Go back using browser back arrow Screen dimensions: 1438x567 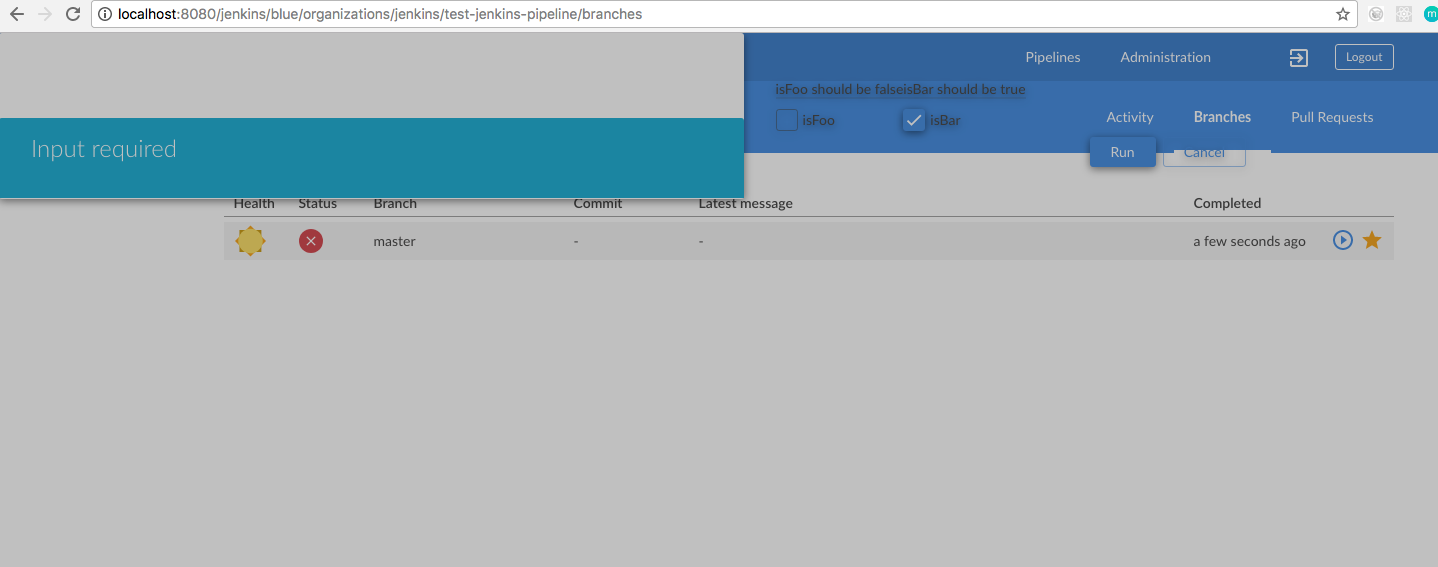[16, 14]
